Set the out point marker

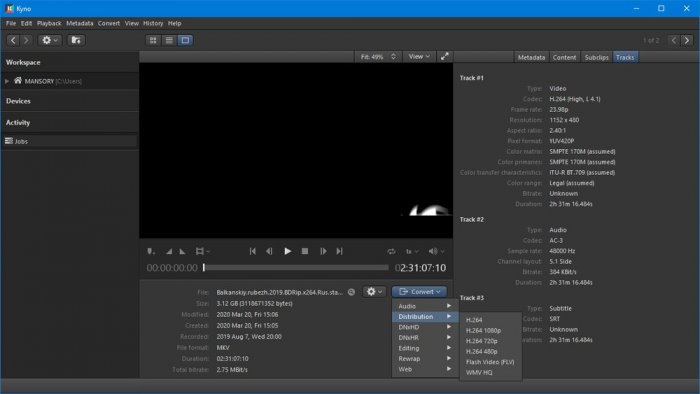[x=183, y=252]
